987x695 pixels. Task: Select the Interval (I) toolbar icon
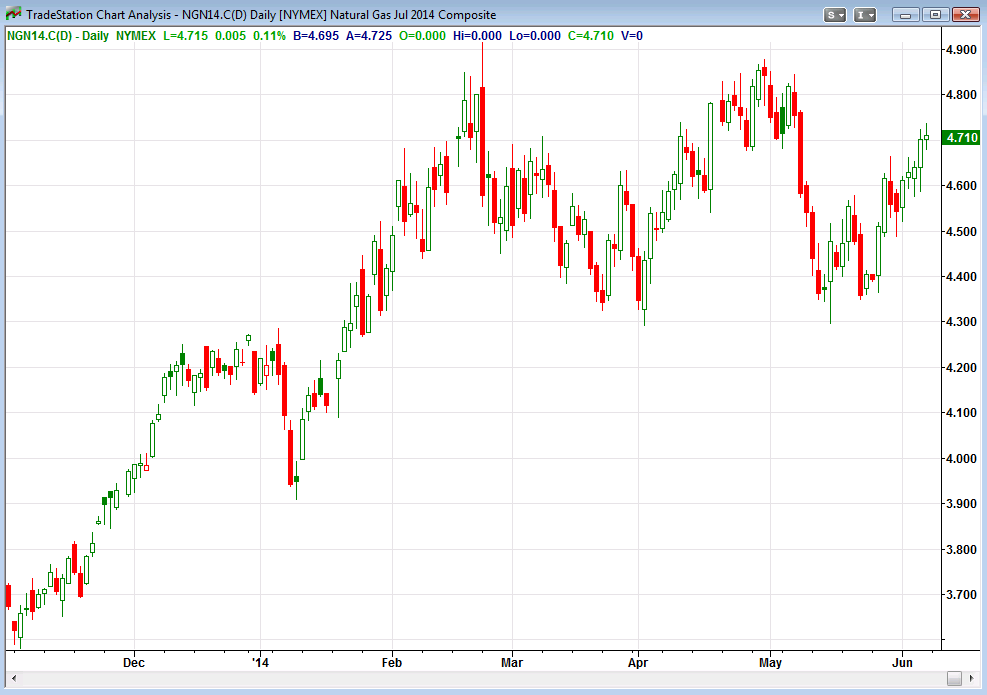(859, 14)
